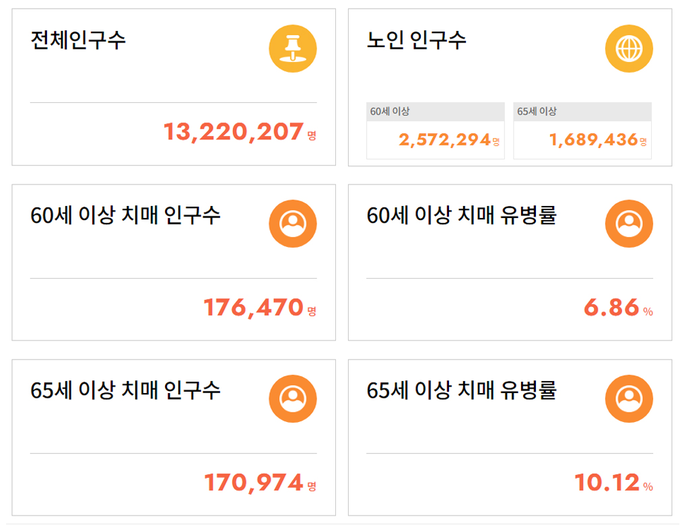Click person icon in 65세 이상 치매 인구수 card
680x525 pixels.
293,399
